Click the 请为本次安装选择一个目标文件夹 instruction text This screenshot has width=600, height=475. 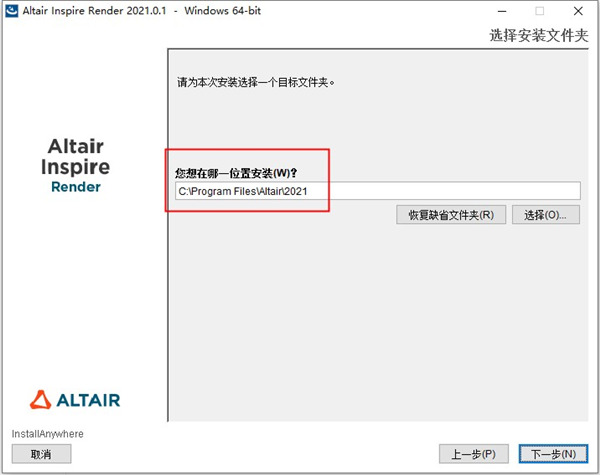(x=255, y=82)
